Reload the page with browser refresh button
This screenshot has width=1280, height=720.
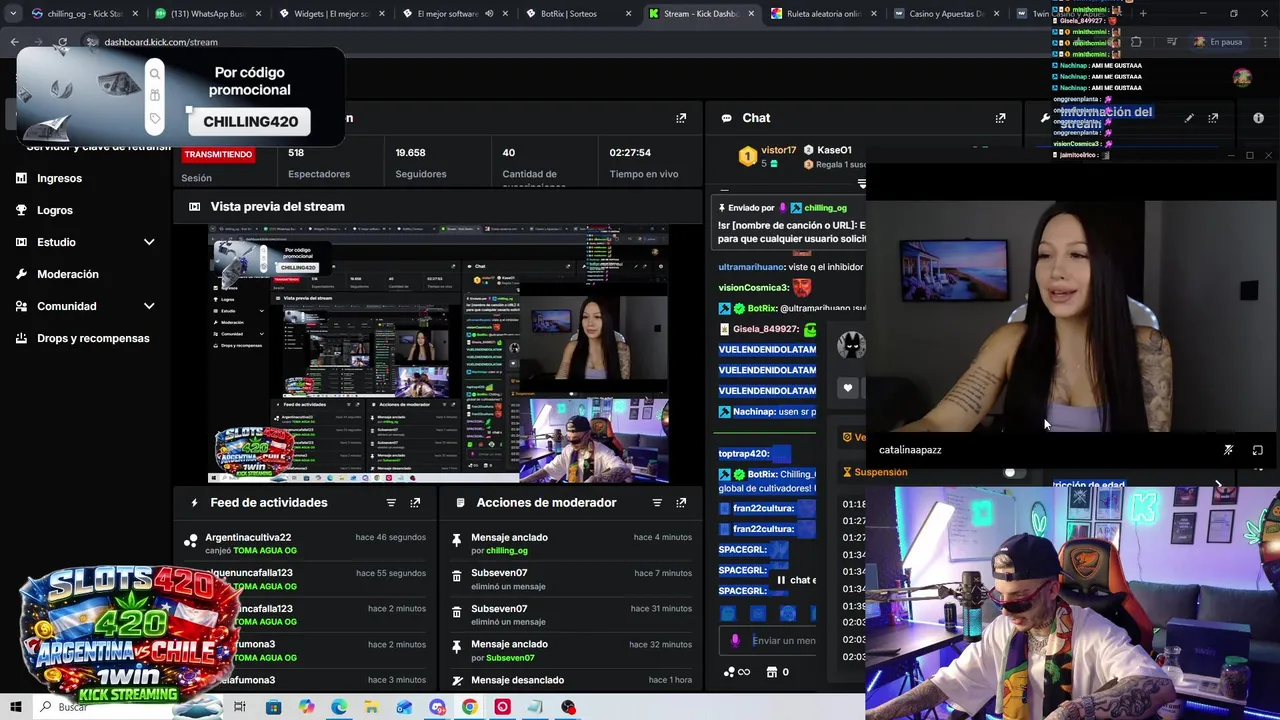[62, 42]
